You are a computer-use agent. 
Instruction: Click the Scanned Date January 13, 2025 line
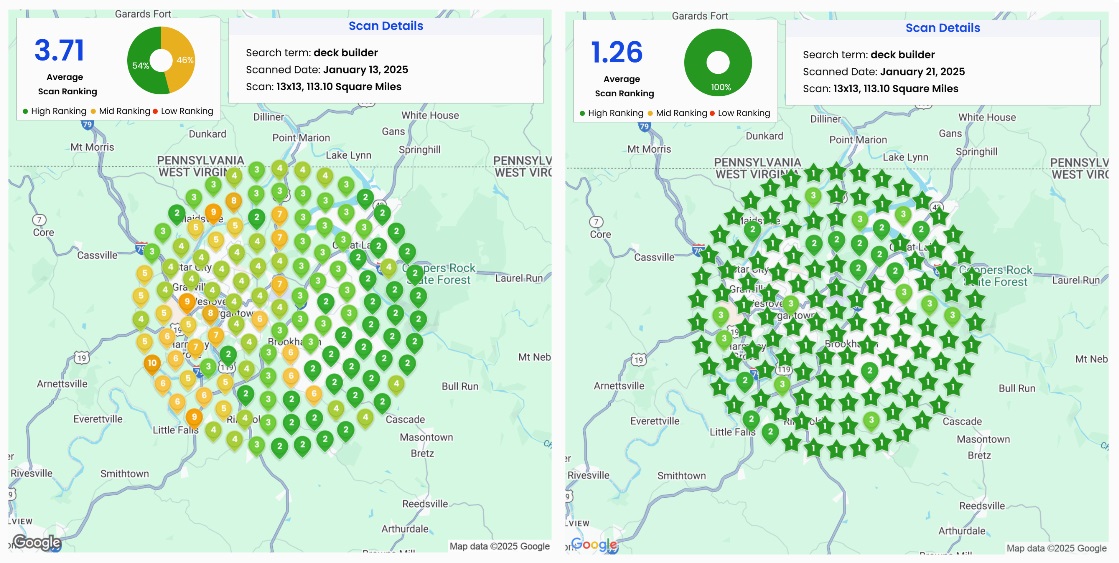(x=327, y=70)
